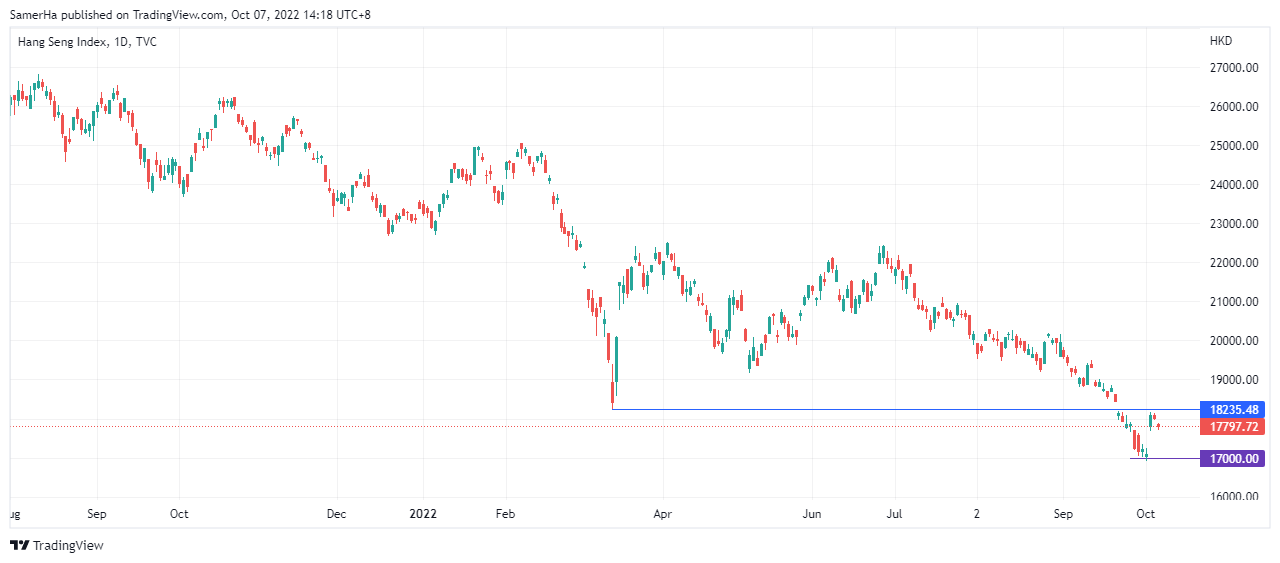Click the Feb label on time axis

(x=505, y=514)
